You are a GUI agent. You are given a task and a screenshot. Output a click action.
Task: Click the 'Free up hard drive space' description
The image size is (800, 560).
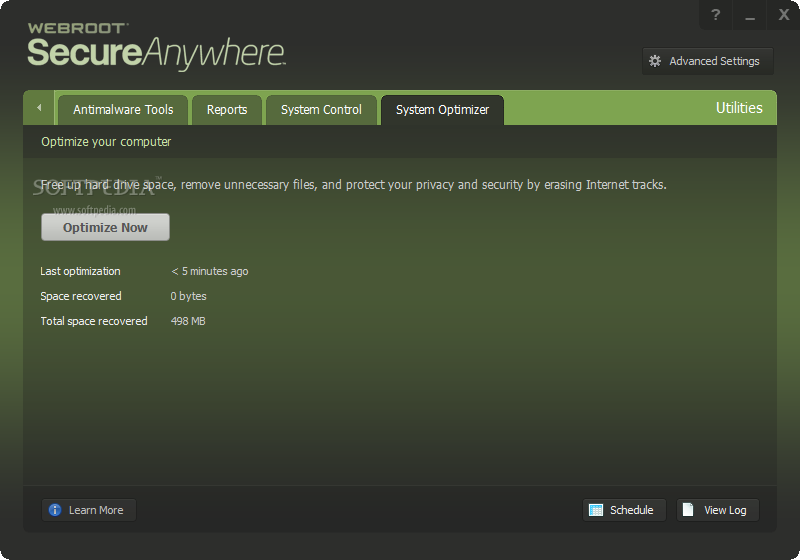(x=354, y=185)
